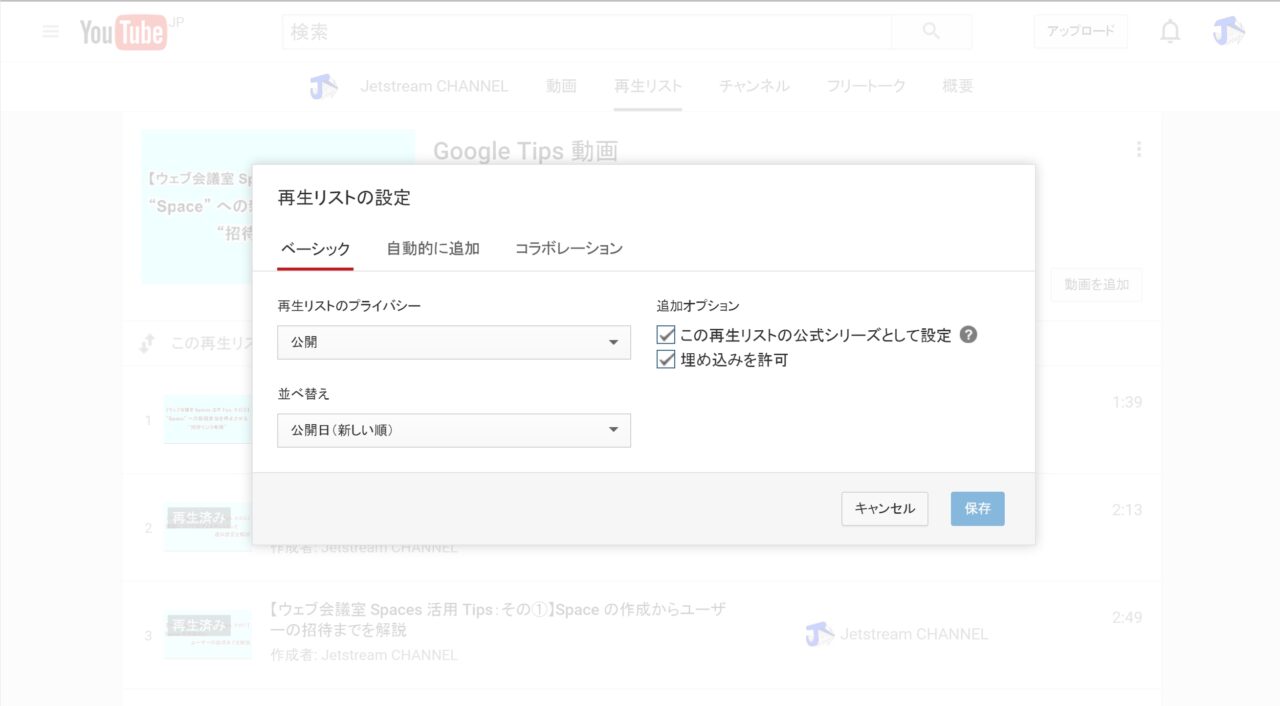Click into the 検索 search field
This screenshot has width=1280, height=706.
coord(586,32)
